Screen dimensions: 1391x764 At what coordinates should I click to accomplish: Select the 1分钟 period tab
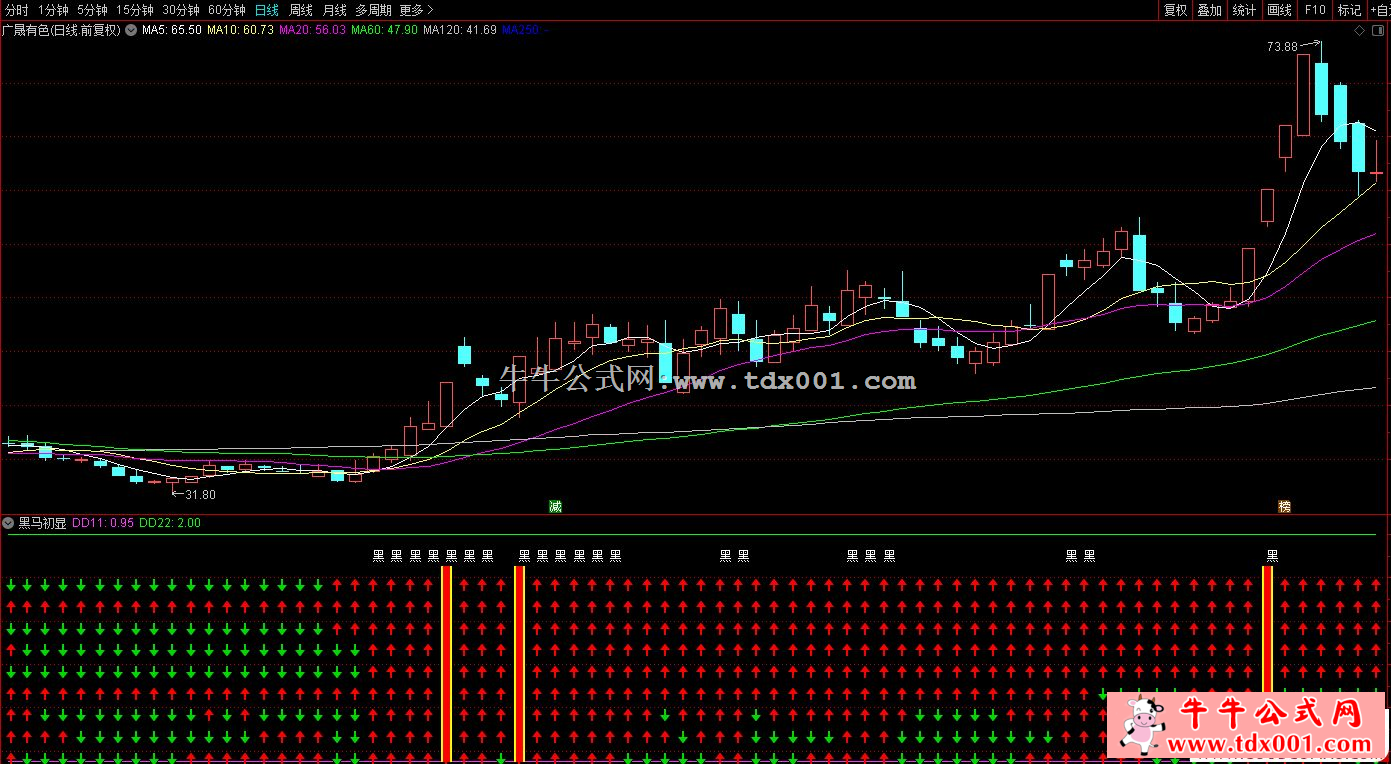(53, 10)
